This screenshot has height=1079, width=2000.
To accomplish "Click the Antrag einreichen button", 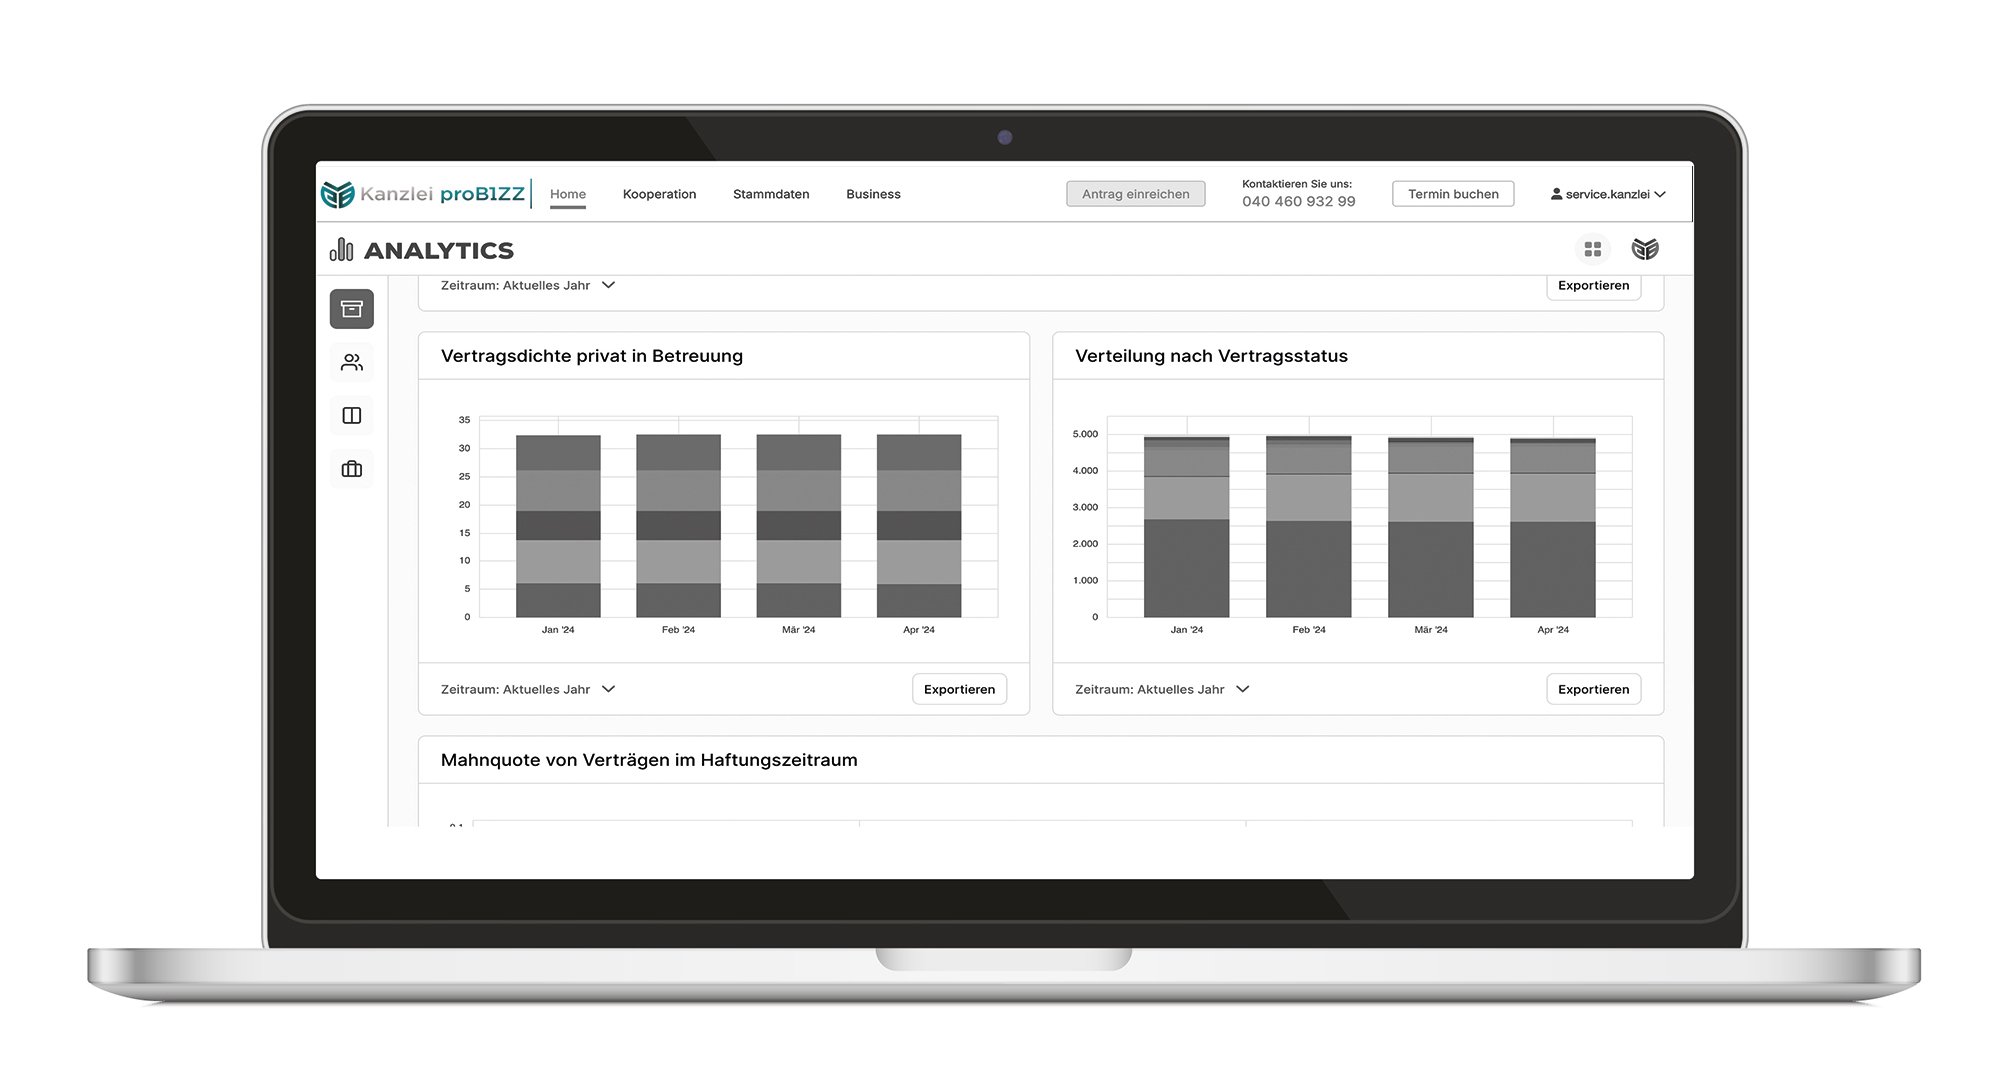I will (x=1136, y=194).
